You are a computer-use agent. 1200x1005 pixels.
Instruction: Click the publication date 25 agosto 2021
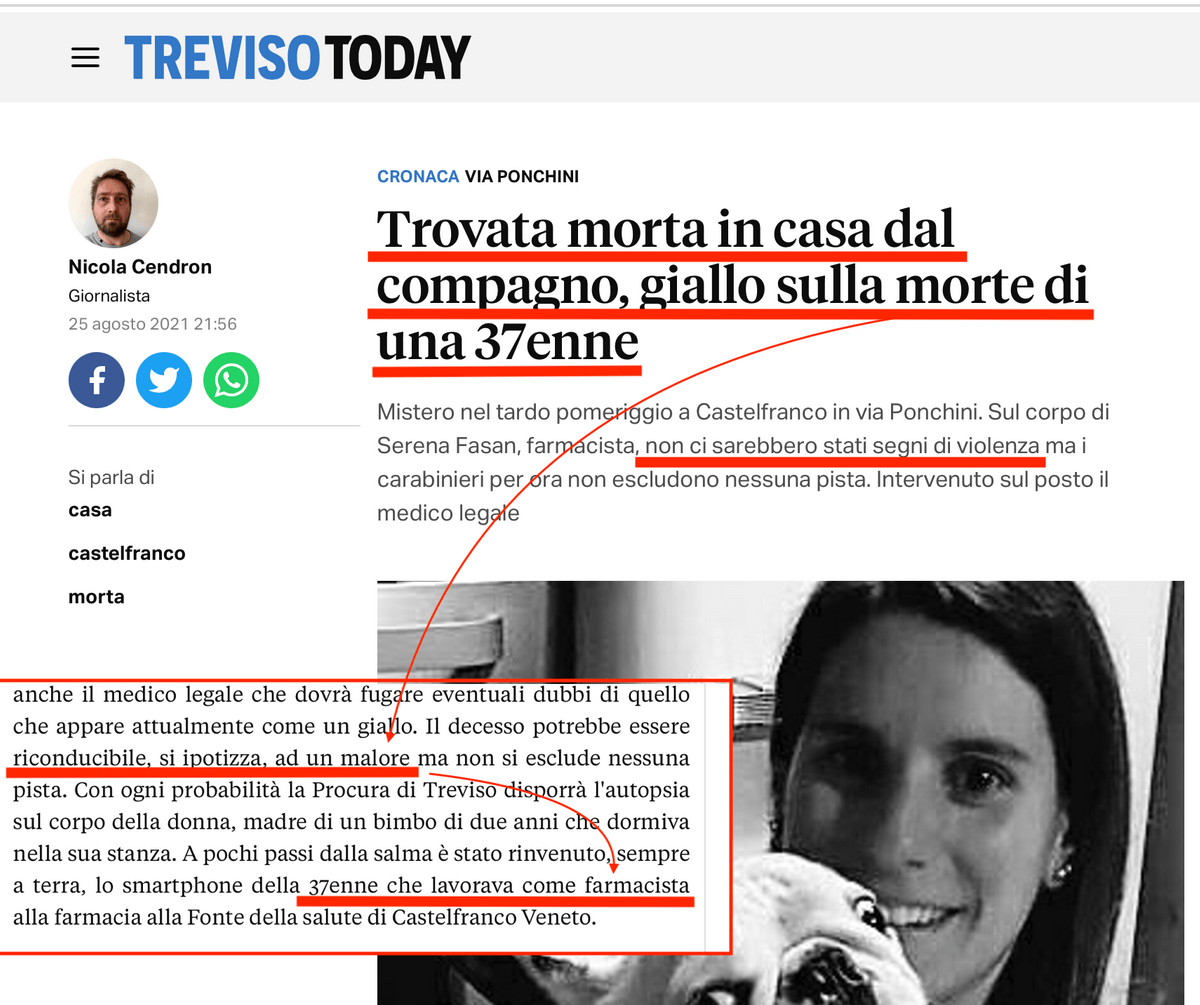152,324
